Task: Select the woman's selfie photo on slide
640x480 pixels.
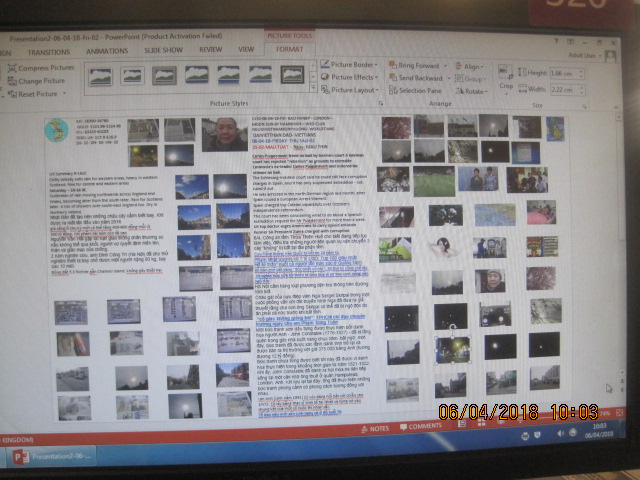Action: point(224,134)
